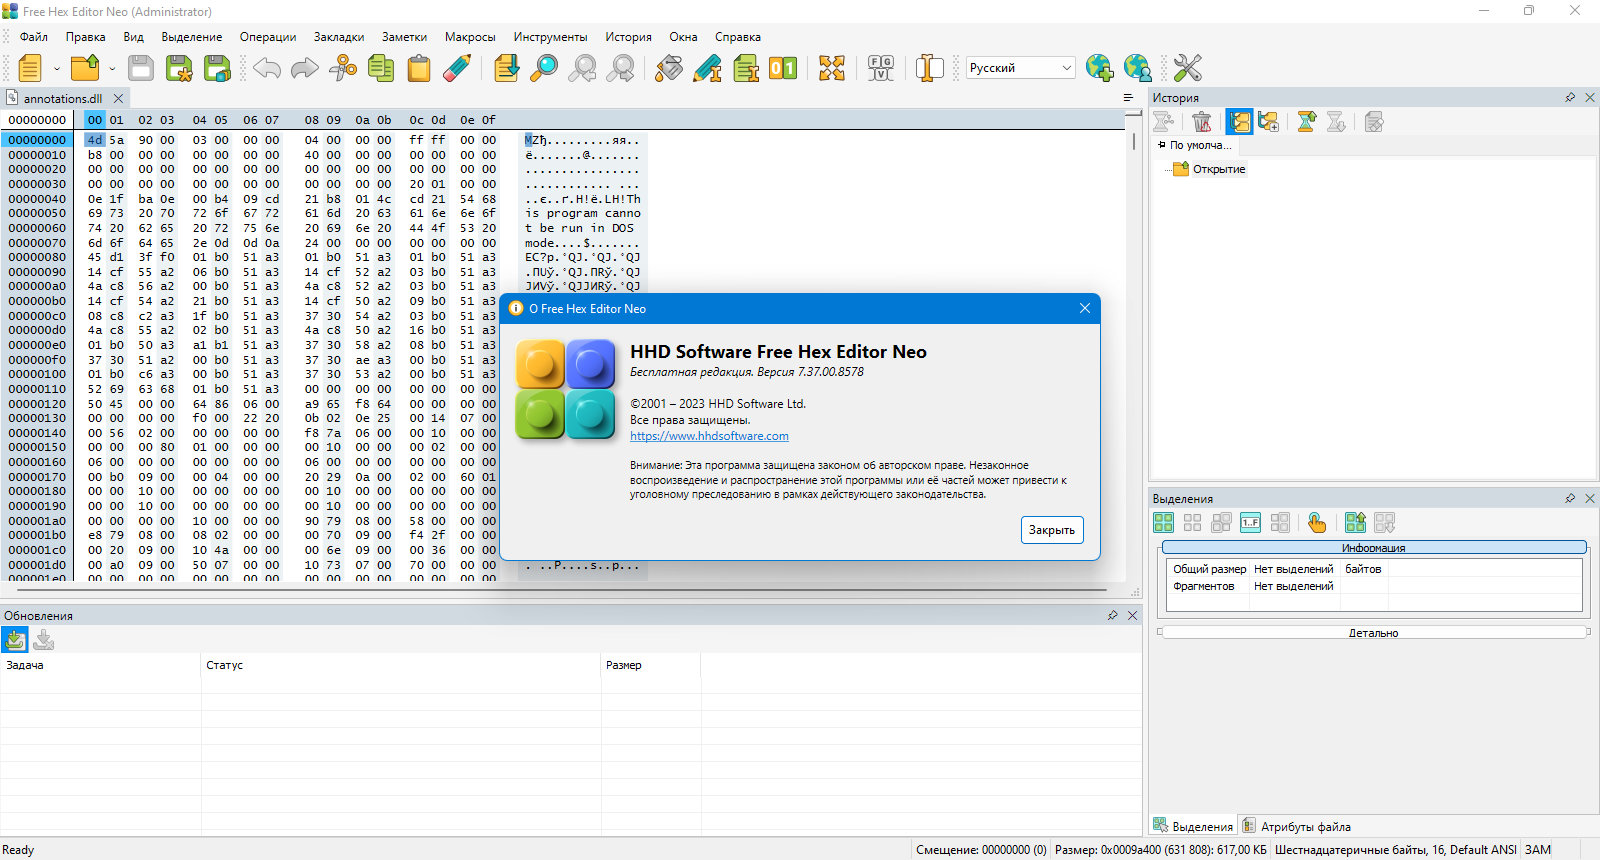The image size is (1600, 860).
Task: Click the Статус column header
Action: 400,665
